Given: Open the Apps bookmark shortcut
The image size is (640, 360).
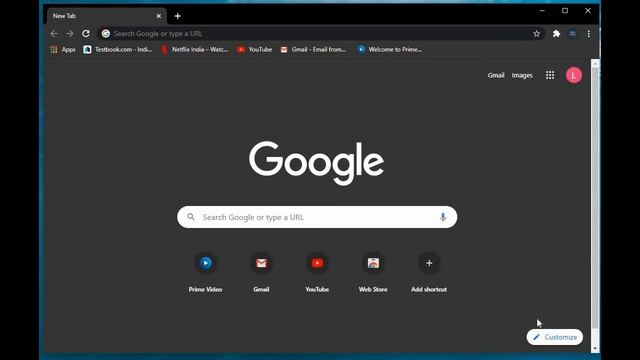Looking at the screenshot, I should pyautogui.click(x=63, y=49).
